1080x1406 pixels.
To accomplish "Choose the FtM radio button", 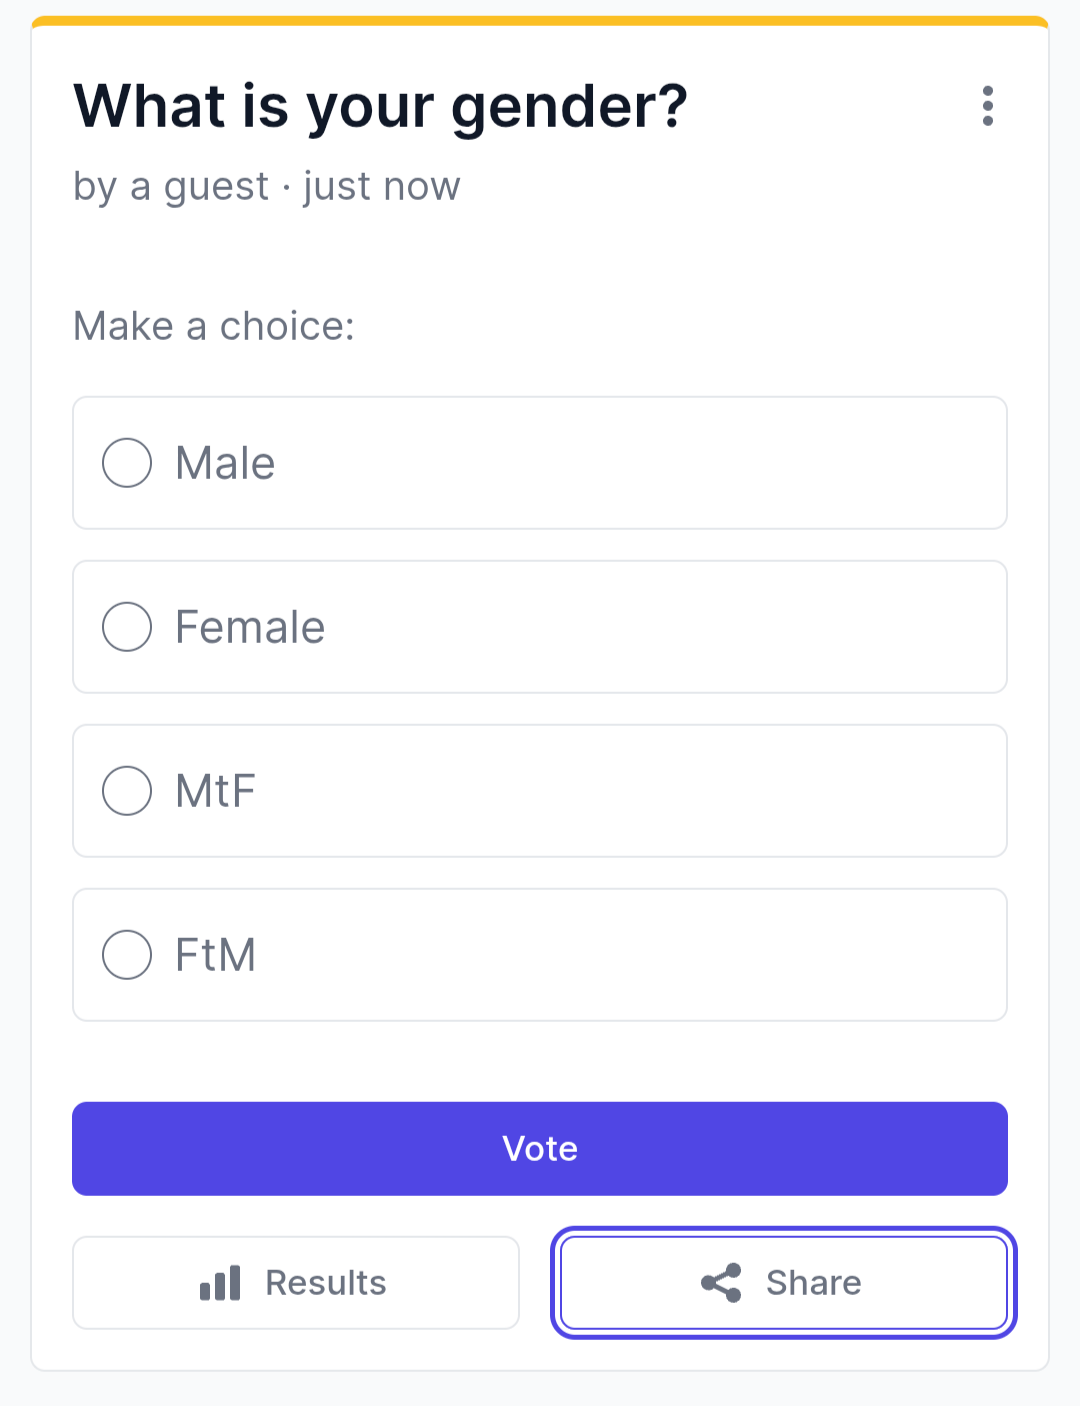I will point(127,955).
